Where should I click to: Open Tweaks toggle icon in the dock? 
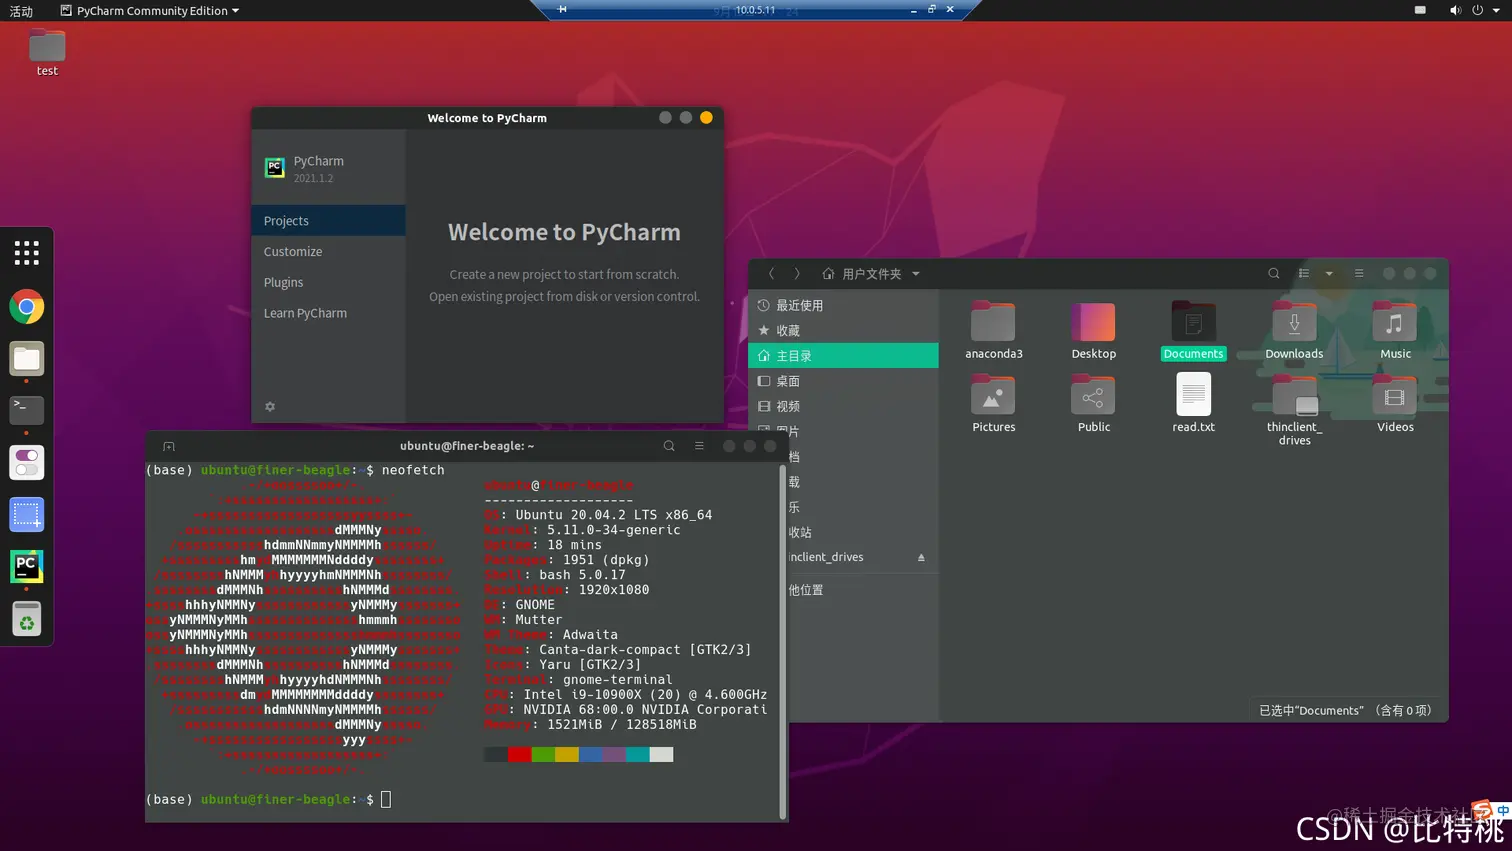tap(27, 463)
